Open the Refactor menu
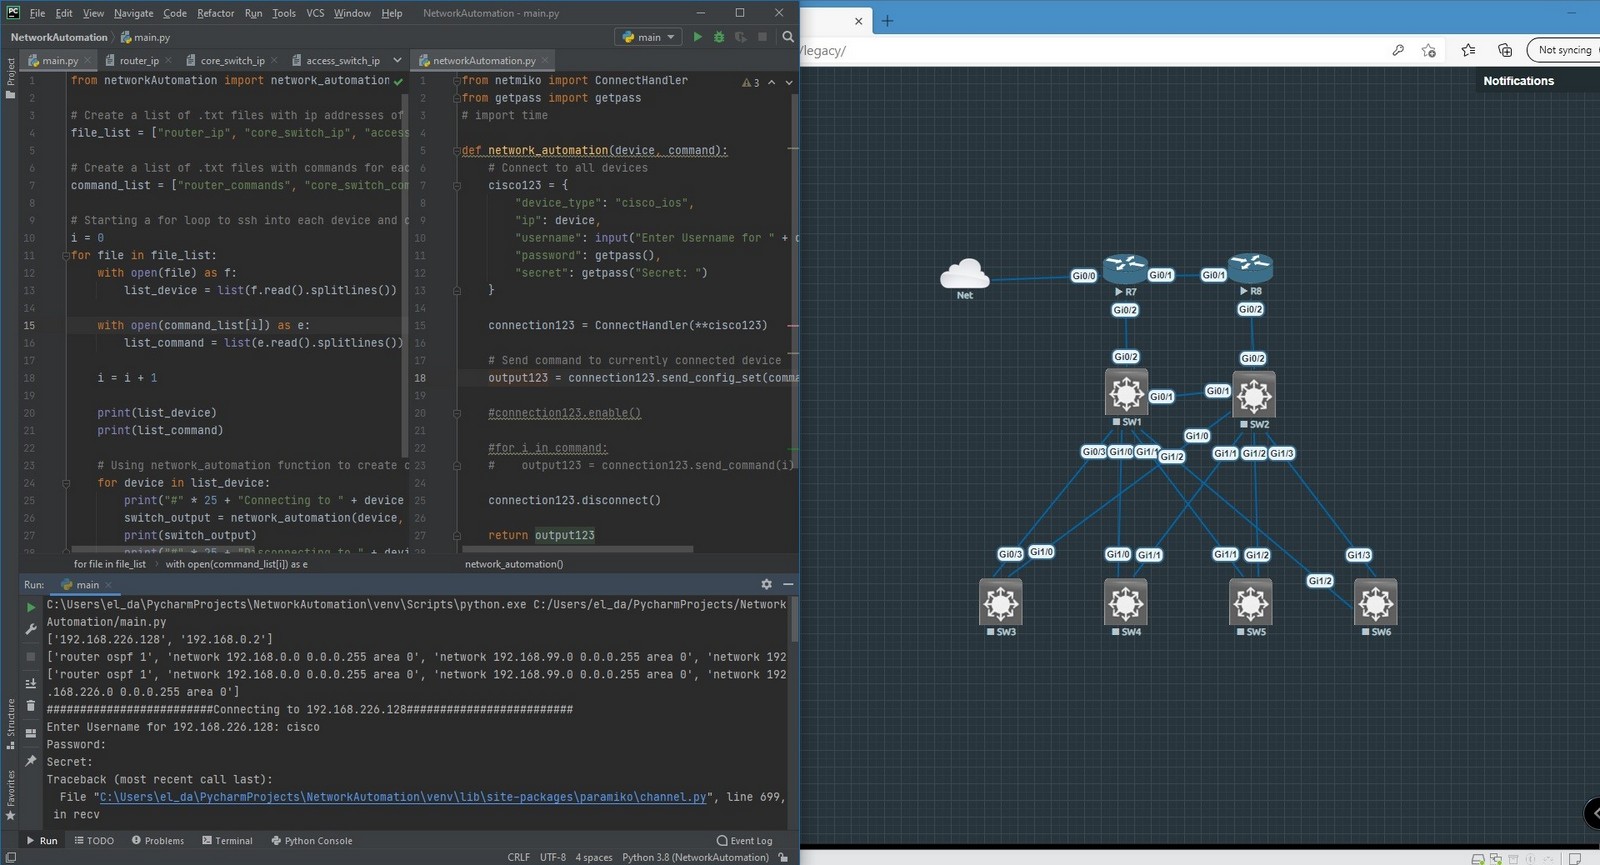The width and height of the screenshot is (1600, 865). [x=215, y=13]
